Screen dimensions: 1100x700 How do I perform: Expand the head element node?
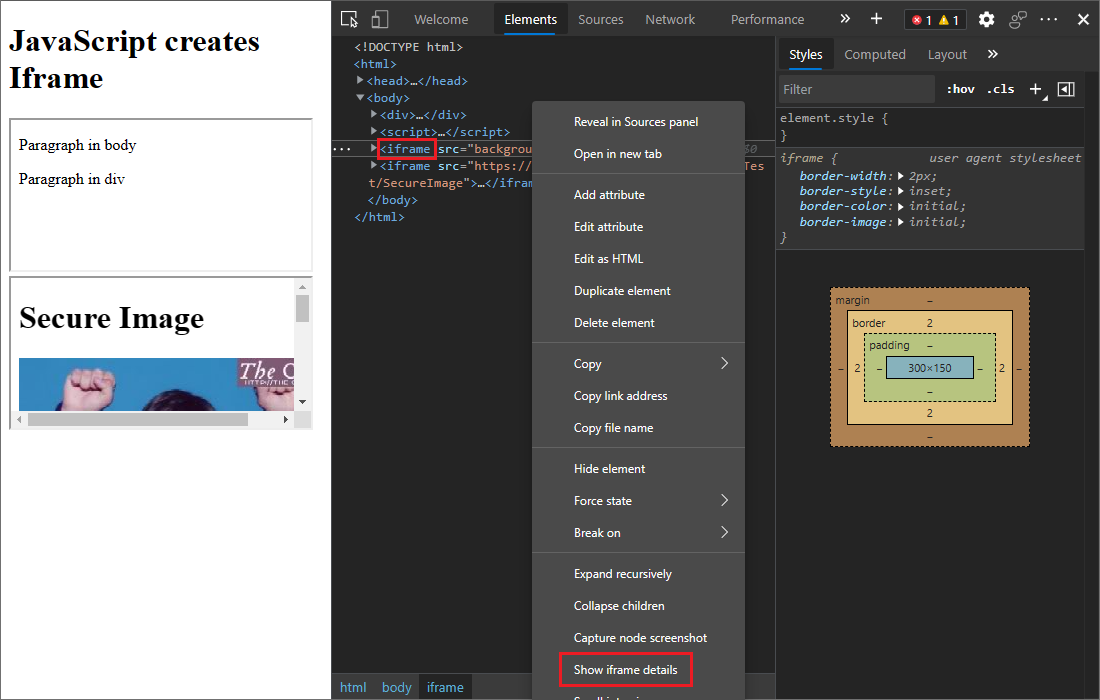tap(360, 81)
